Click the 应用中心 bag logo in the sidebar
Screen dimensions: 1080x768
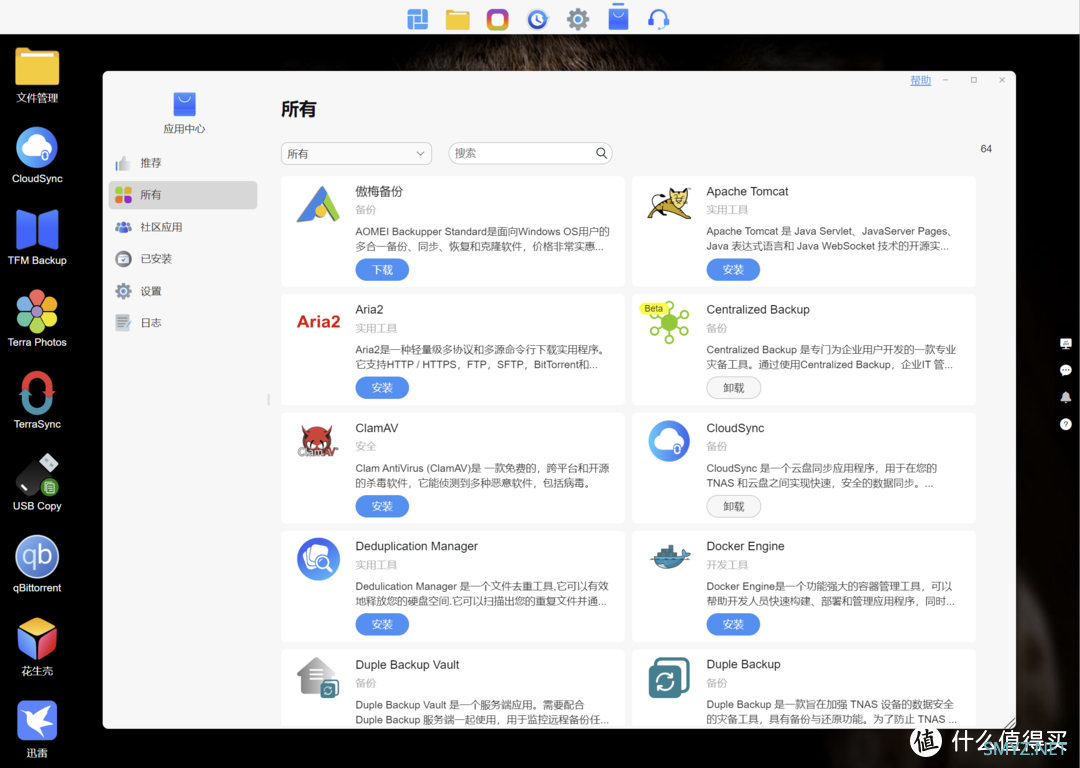[x=185, y=105]
